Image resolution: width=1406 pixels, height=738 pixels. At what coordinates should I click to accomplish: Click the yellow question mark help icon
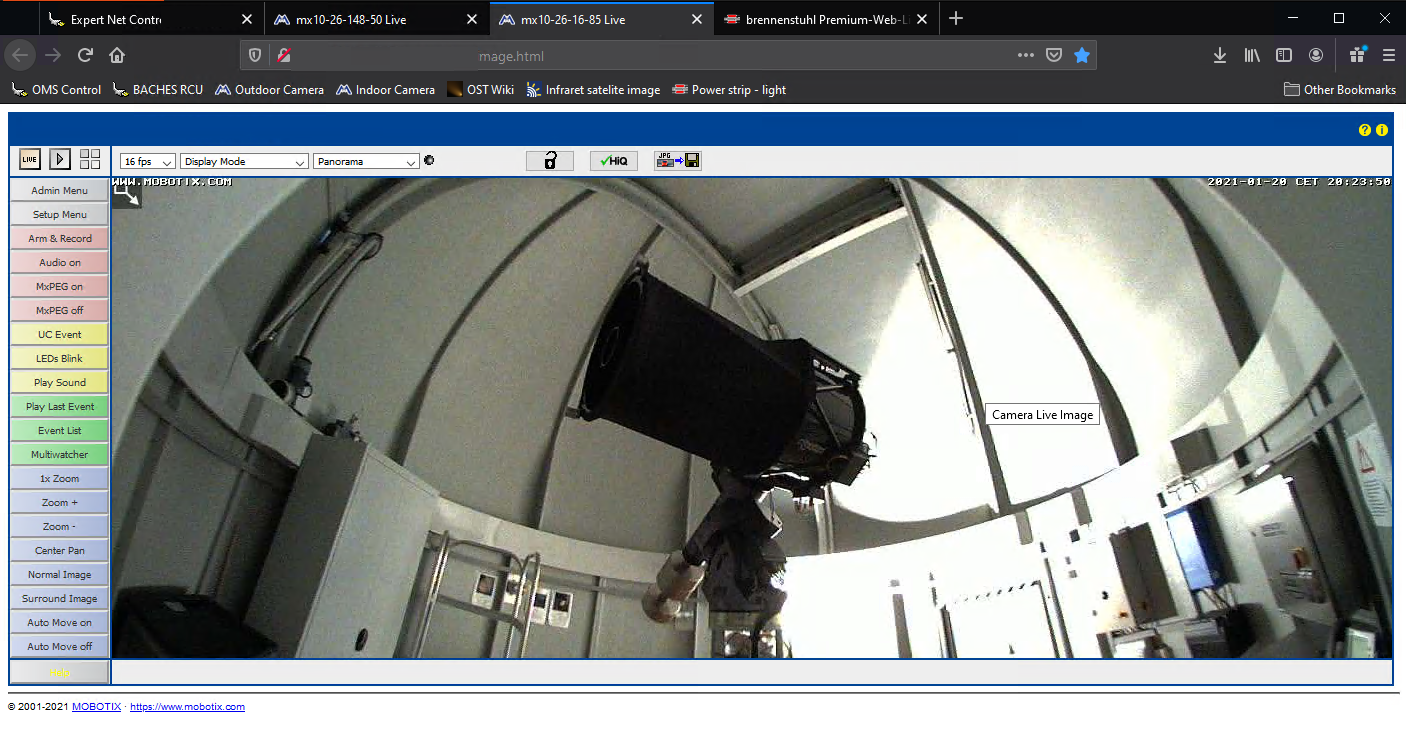click(x=1364, y=130)
